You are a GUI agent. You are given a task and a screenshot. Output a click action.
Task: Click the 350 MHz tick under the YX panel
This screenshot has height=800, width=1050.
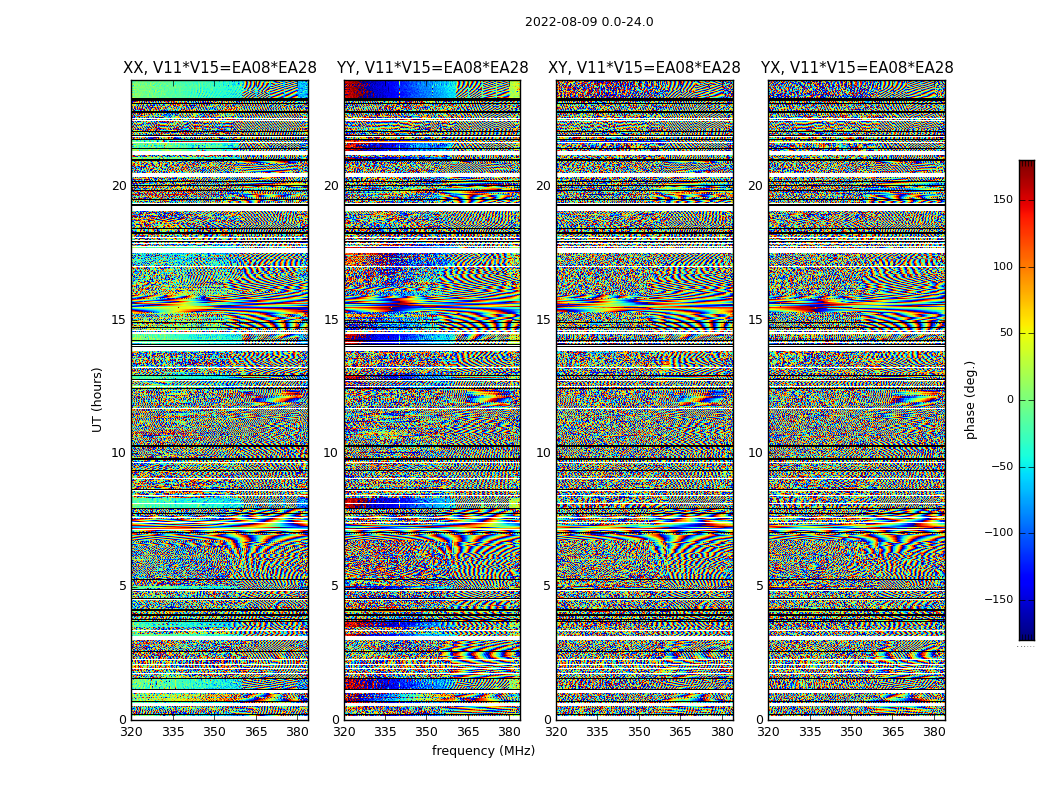pos(851,732)
